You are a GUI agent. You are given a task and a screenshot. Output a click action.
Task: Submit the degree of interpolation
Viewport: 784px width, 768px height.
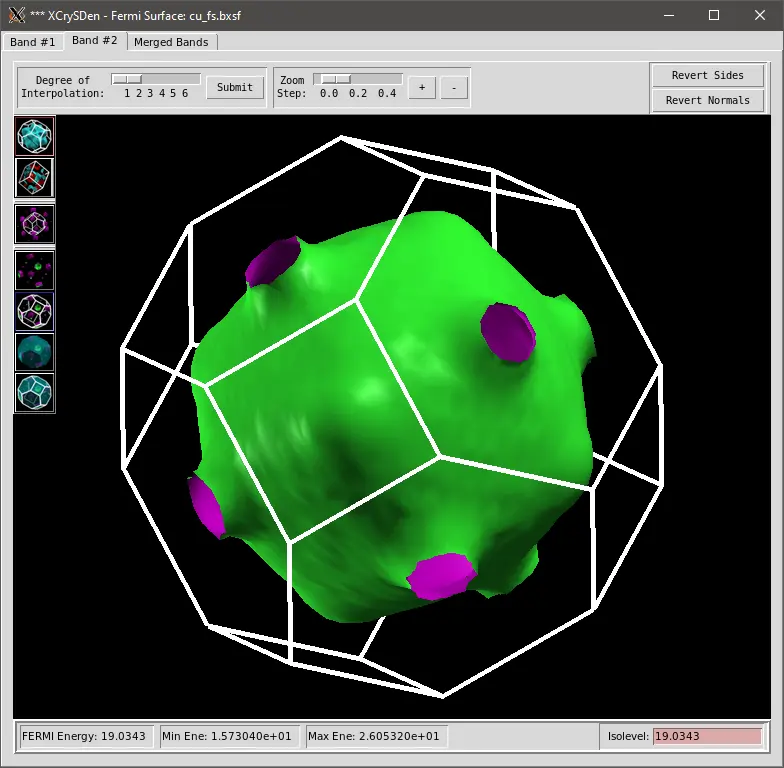click(235, 88)
